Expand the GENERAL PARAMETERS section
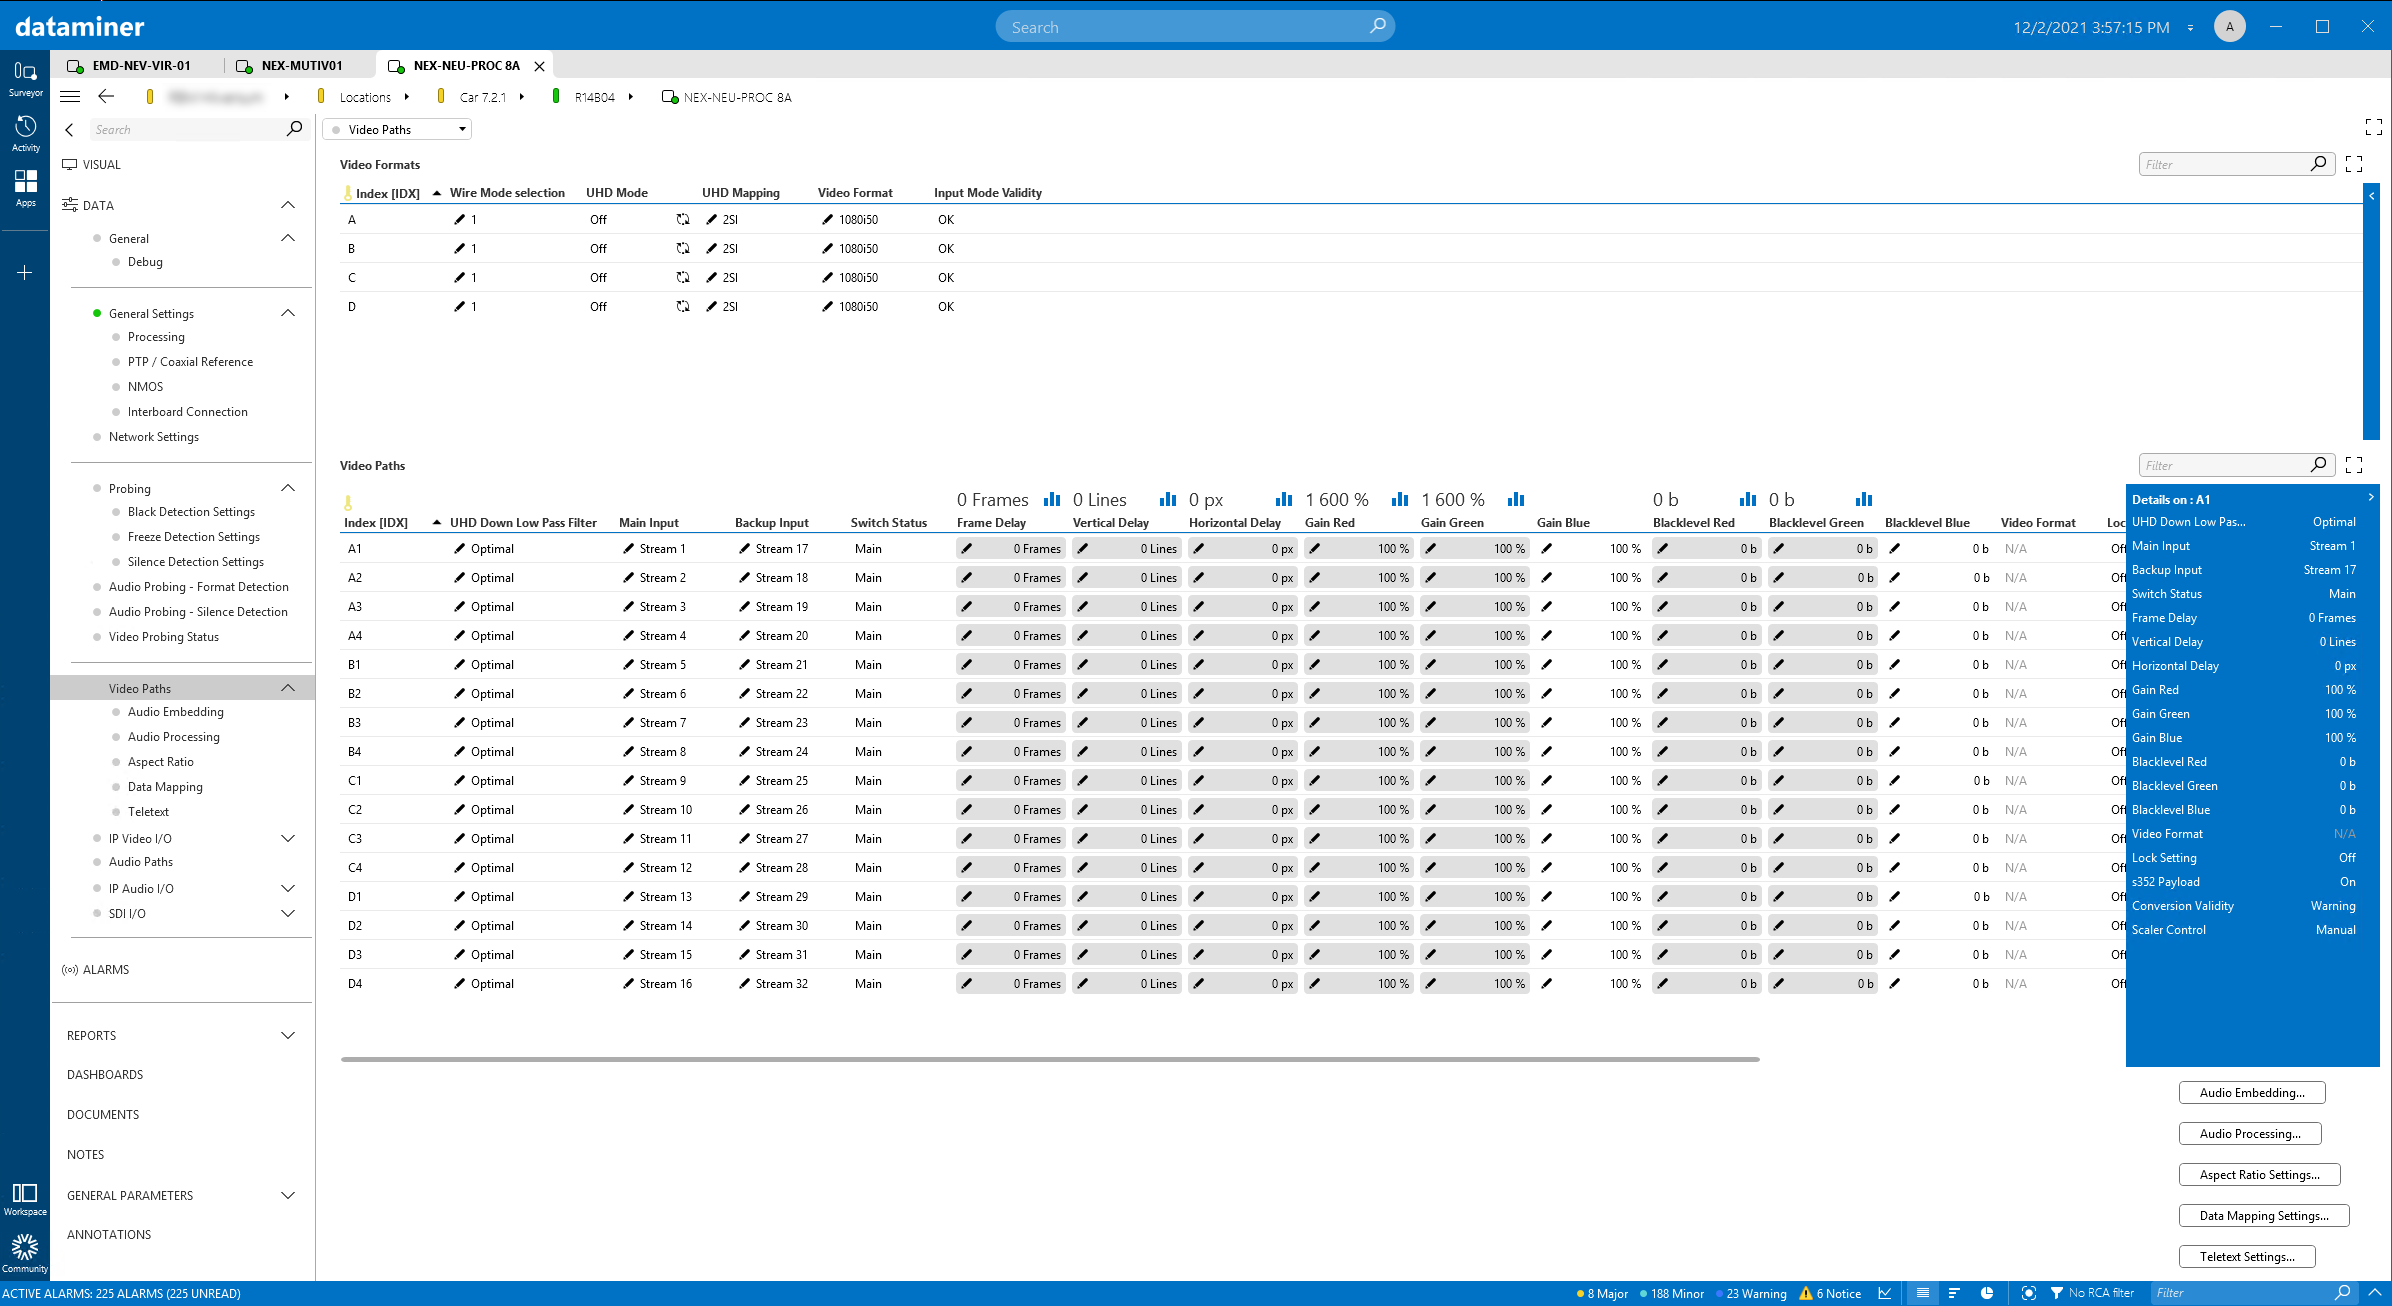Screen dimensions: 2392x1306 tap(288, 1195)
